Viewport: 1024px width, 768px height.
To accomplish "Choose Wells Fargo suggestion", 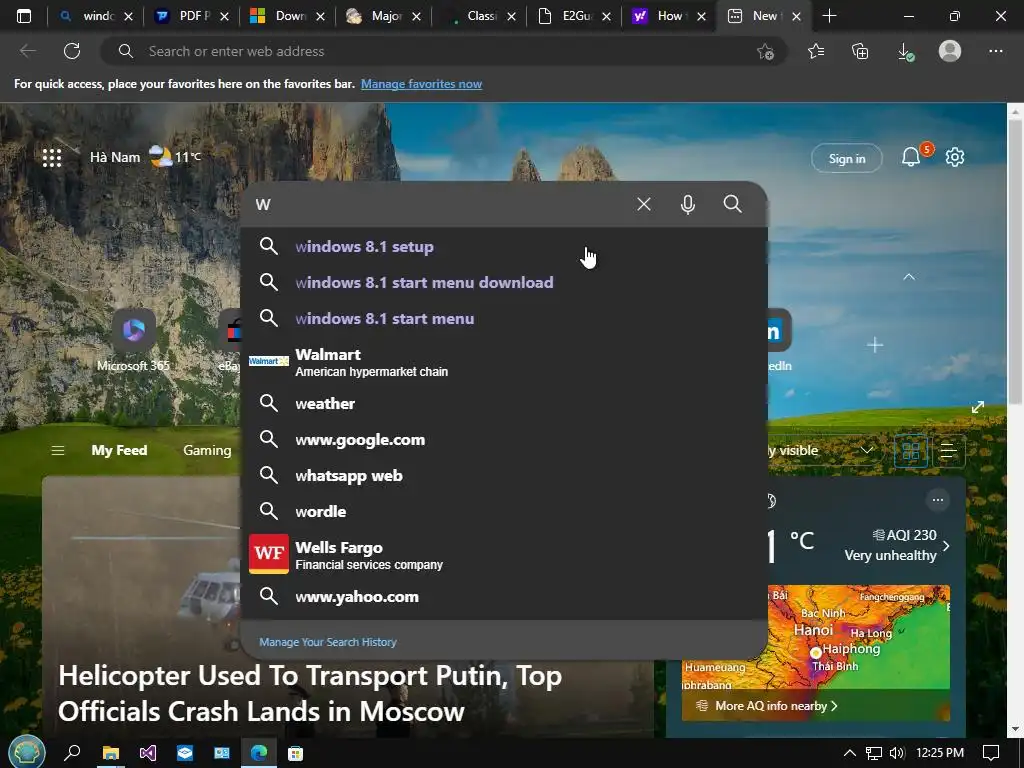I will (504, 554).
